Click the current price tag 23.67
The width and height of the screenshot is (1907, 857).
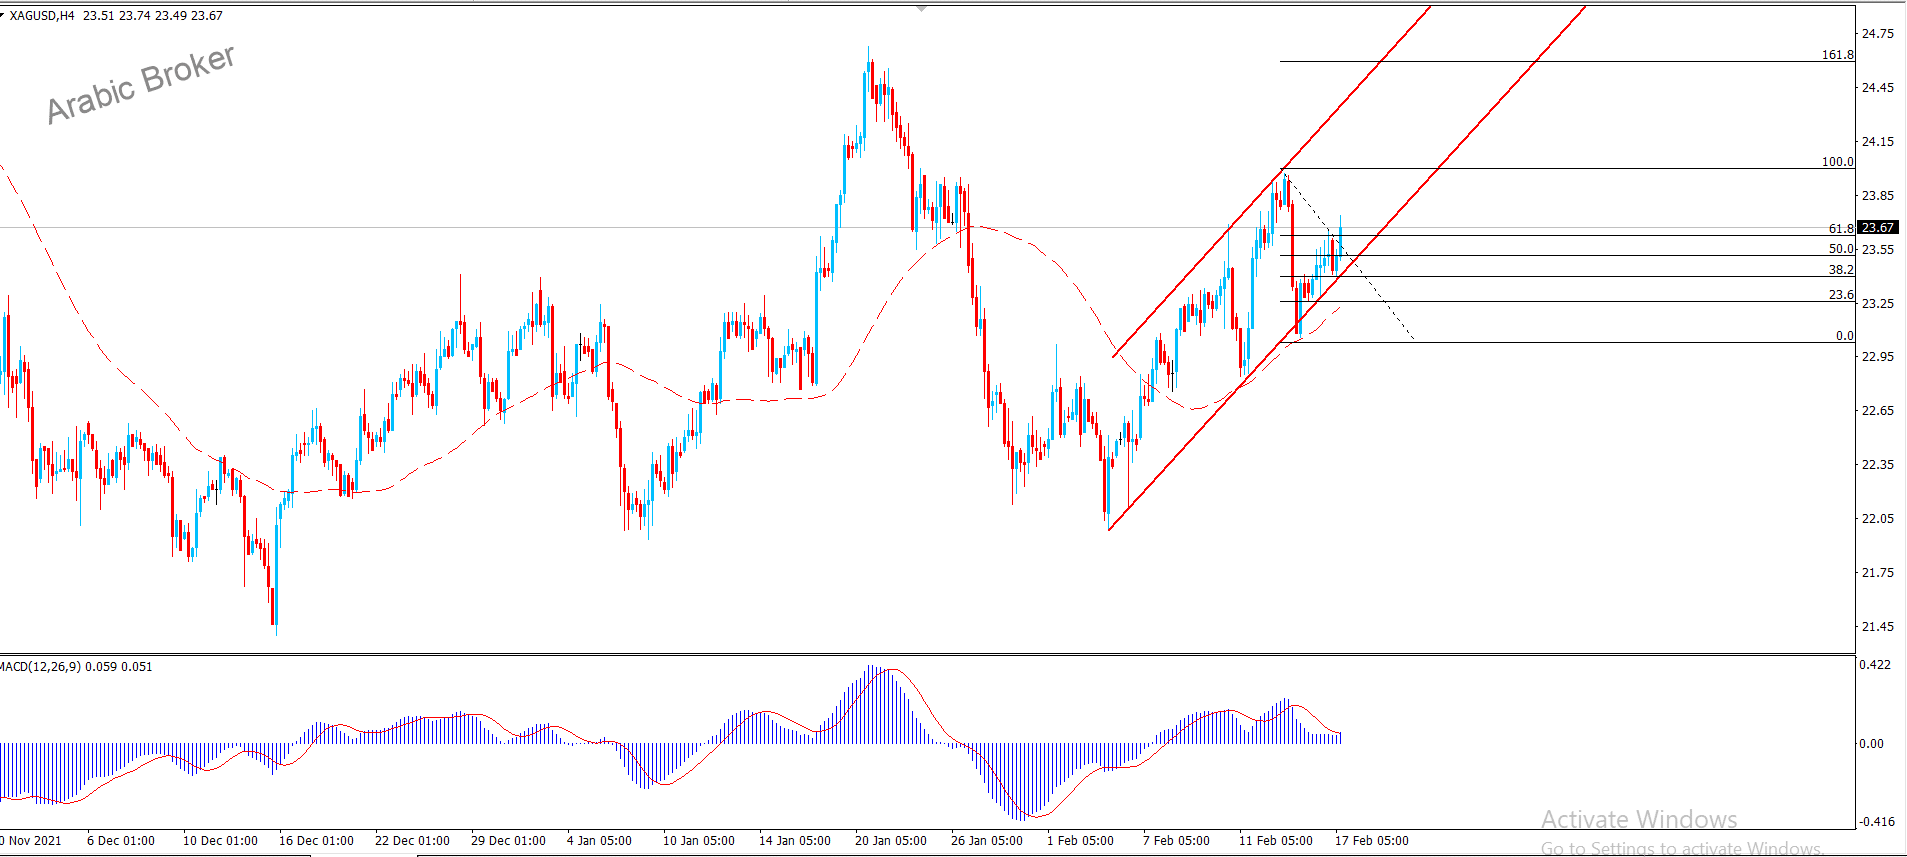[1877, 228]
